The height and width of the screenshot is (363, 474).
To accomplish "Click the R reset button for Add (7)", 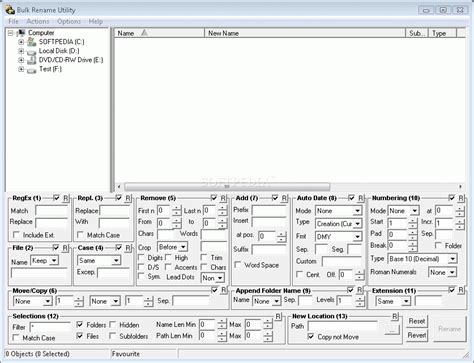I will tap(284, 198).
